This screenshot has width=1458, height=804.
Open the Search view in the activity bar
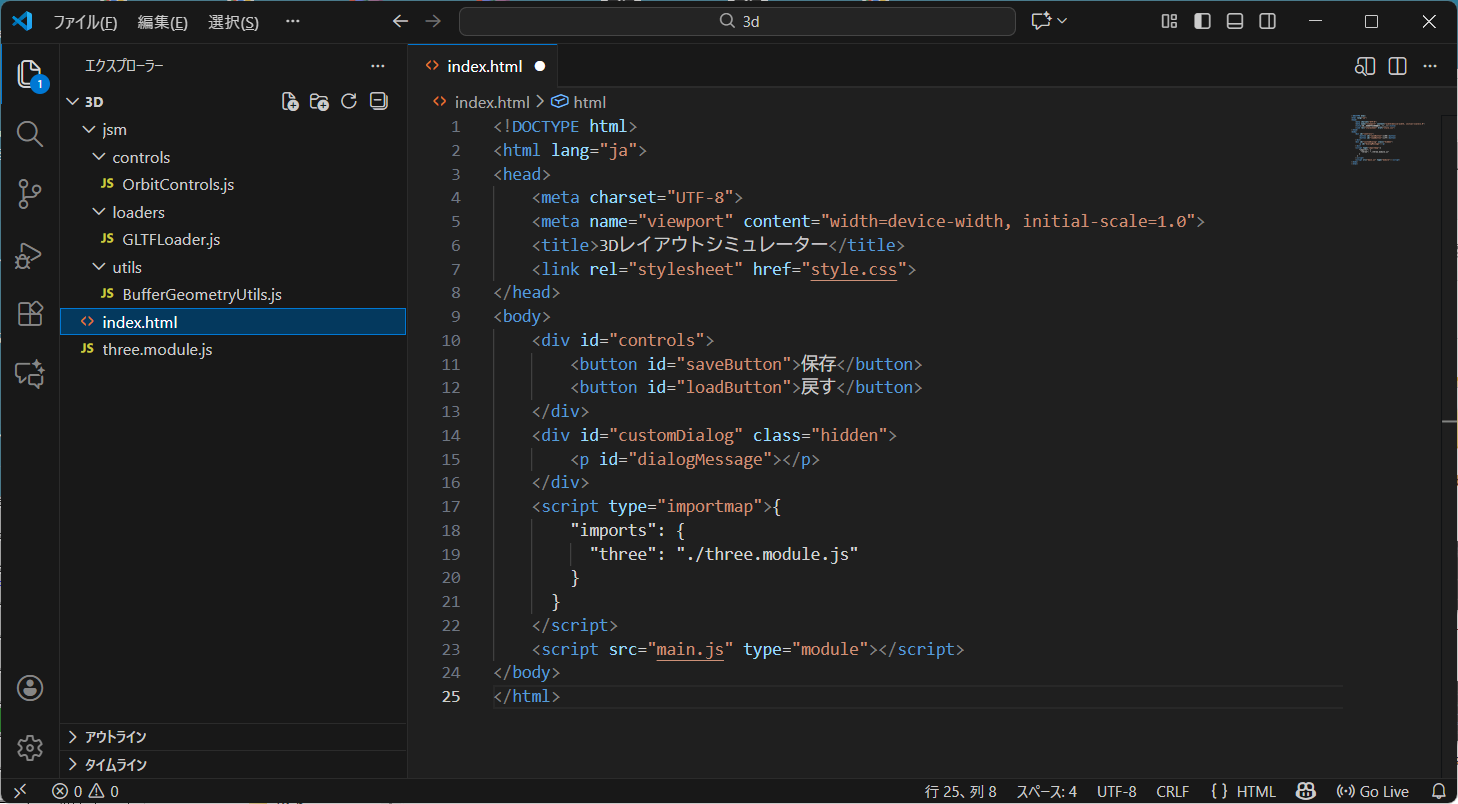29,133
